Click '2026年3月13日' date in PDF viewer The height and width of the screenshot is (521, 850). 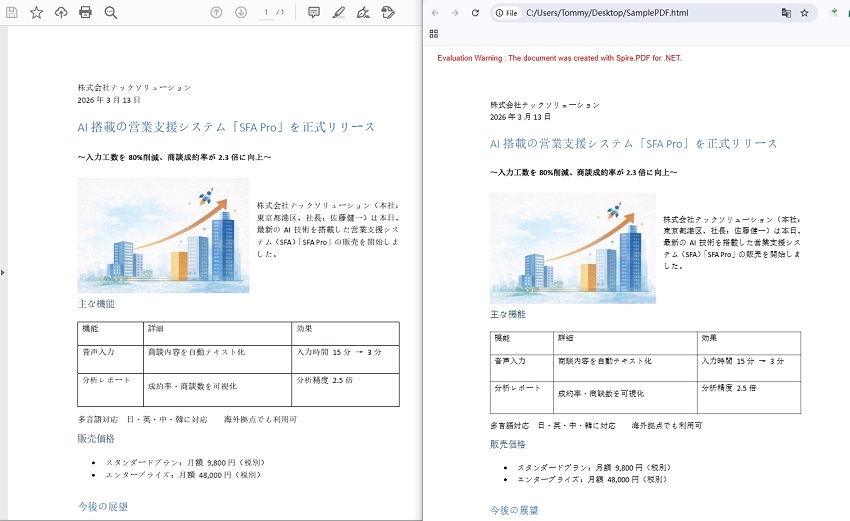click(x=109, y=100)
